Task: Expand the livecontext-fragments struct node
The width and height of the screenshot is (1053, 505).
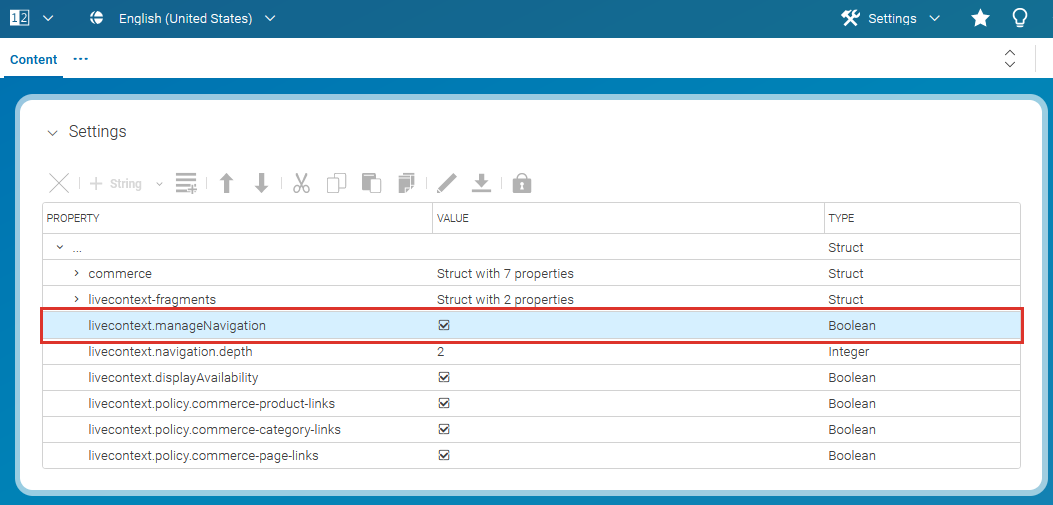Action: point(77,299)
